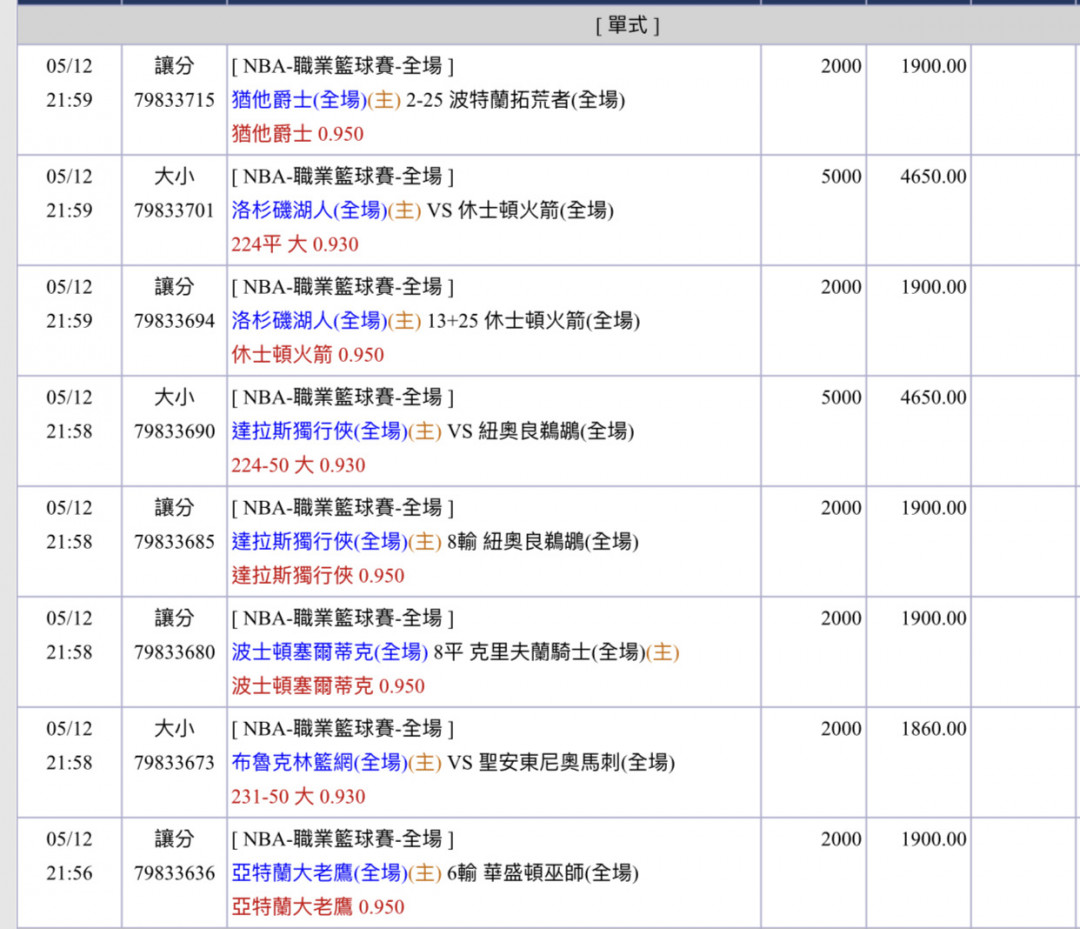The height and width of the screenshot is (929, 1080).
Task: Click the [ 單式 ] section header
Action: (627, 25)
